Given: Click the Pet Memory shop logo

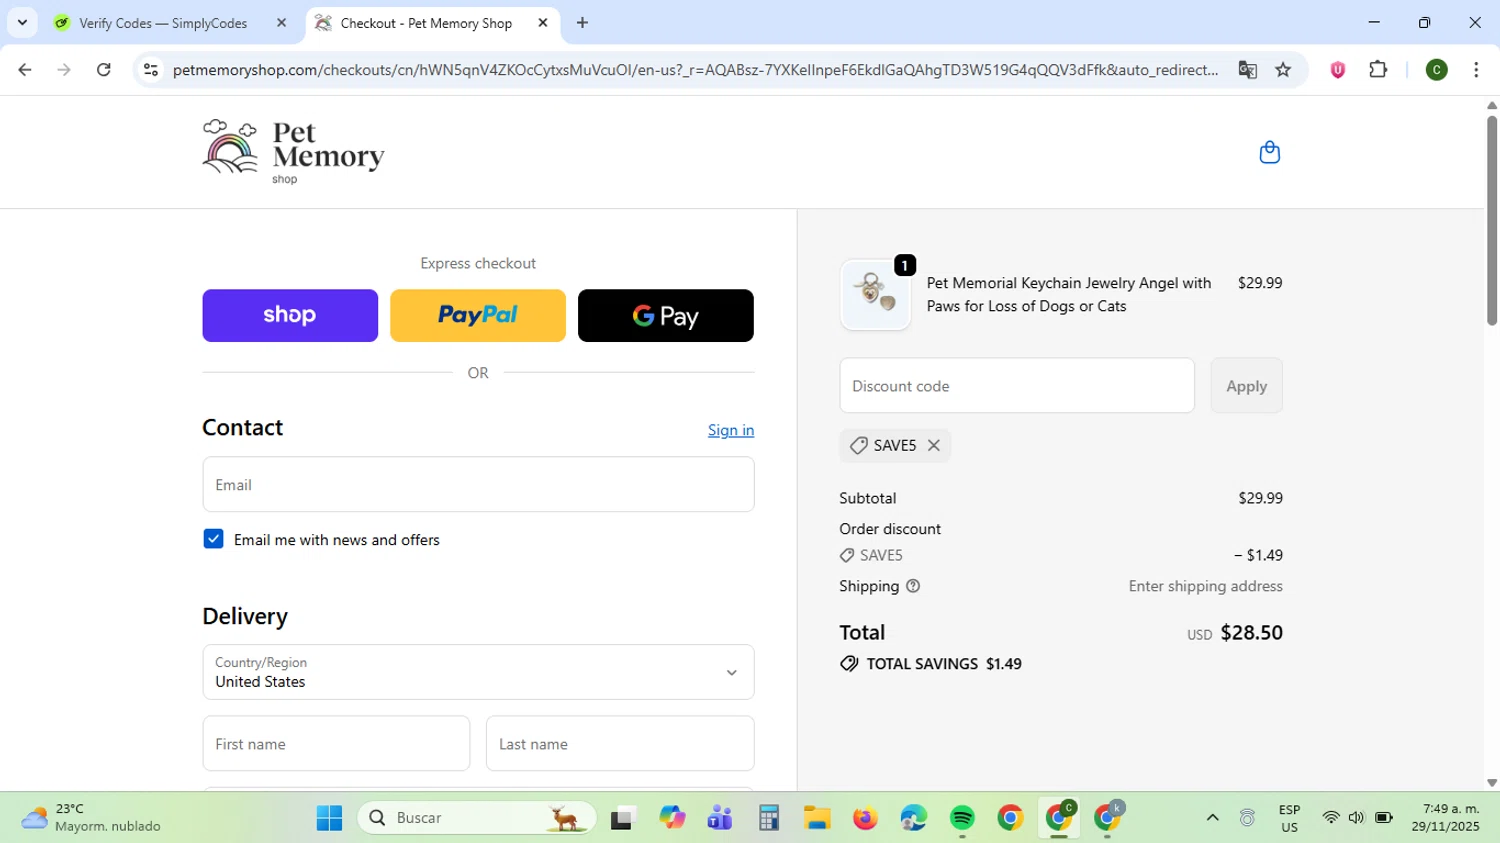Looking at the screenshot, I should (x=293, y=152).
